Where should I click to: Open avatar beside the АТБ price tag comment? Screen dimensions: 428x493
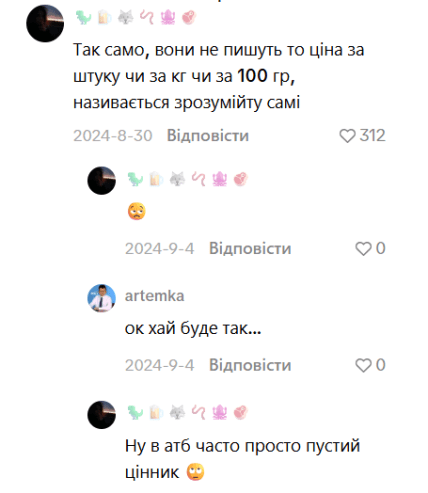[x=102, y=415]
